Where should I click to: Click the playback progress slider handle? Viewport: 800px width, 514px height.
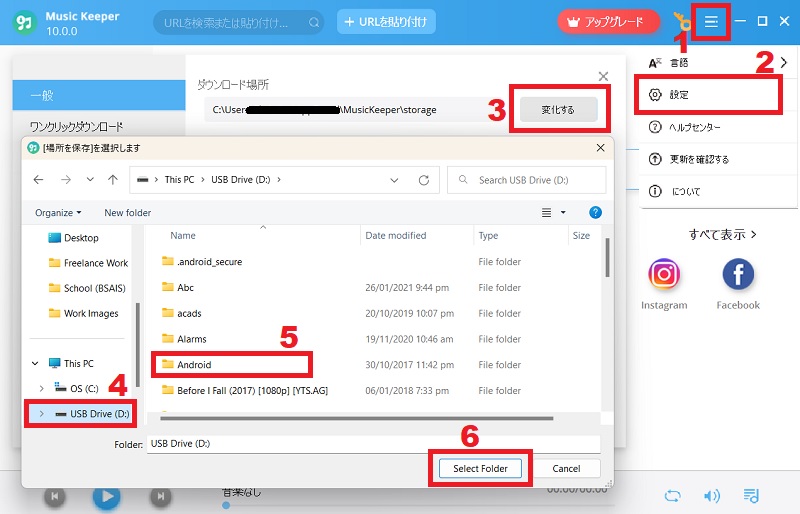(x=226, y=505)
